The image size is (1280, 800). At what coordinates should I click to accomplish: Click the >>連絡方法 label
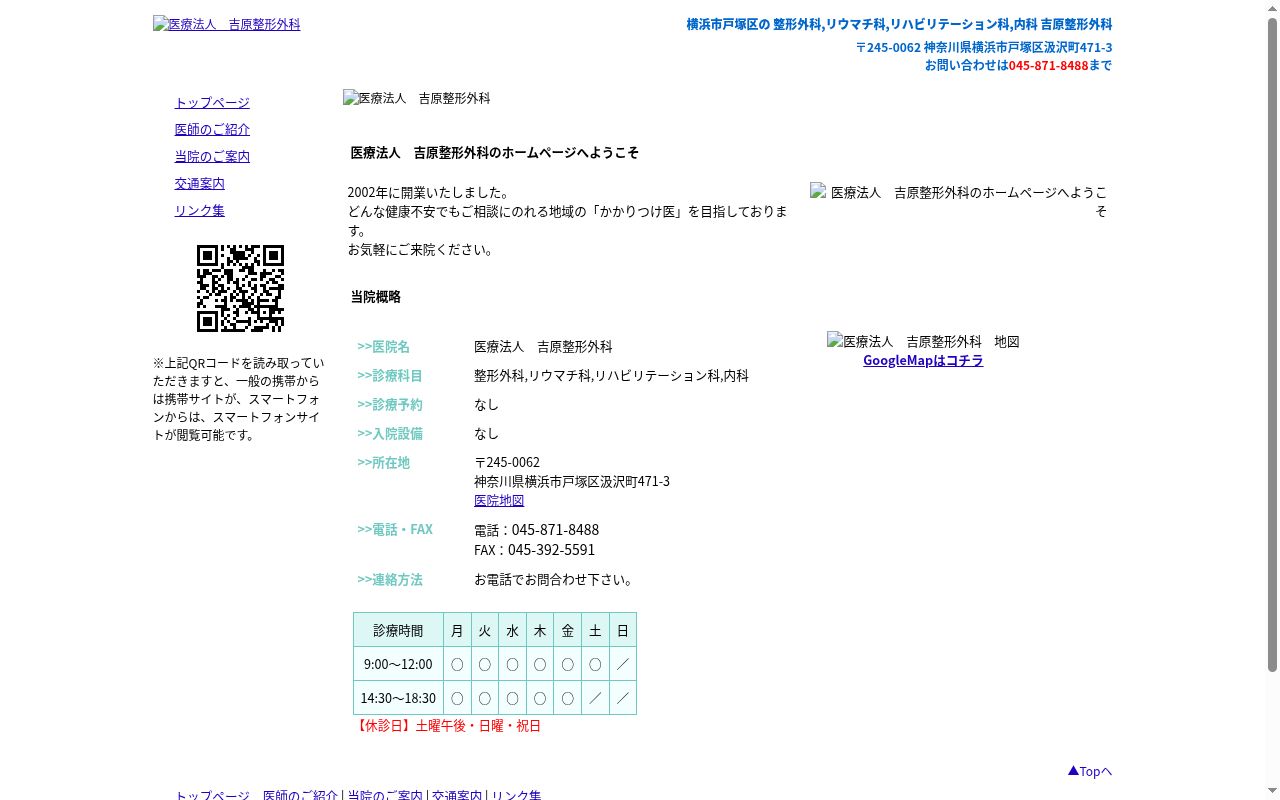390,579
